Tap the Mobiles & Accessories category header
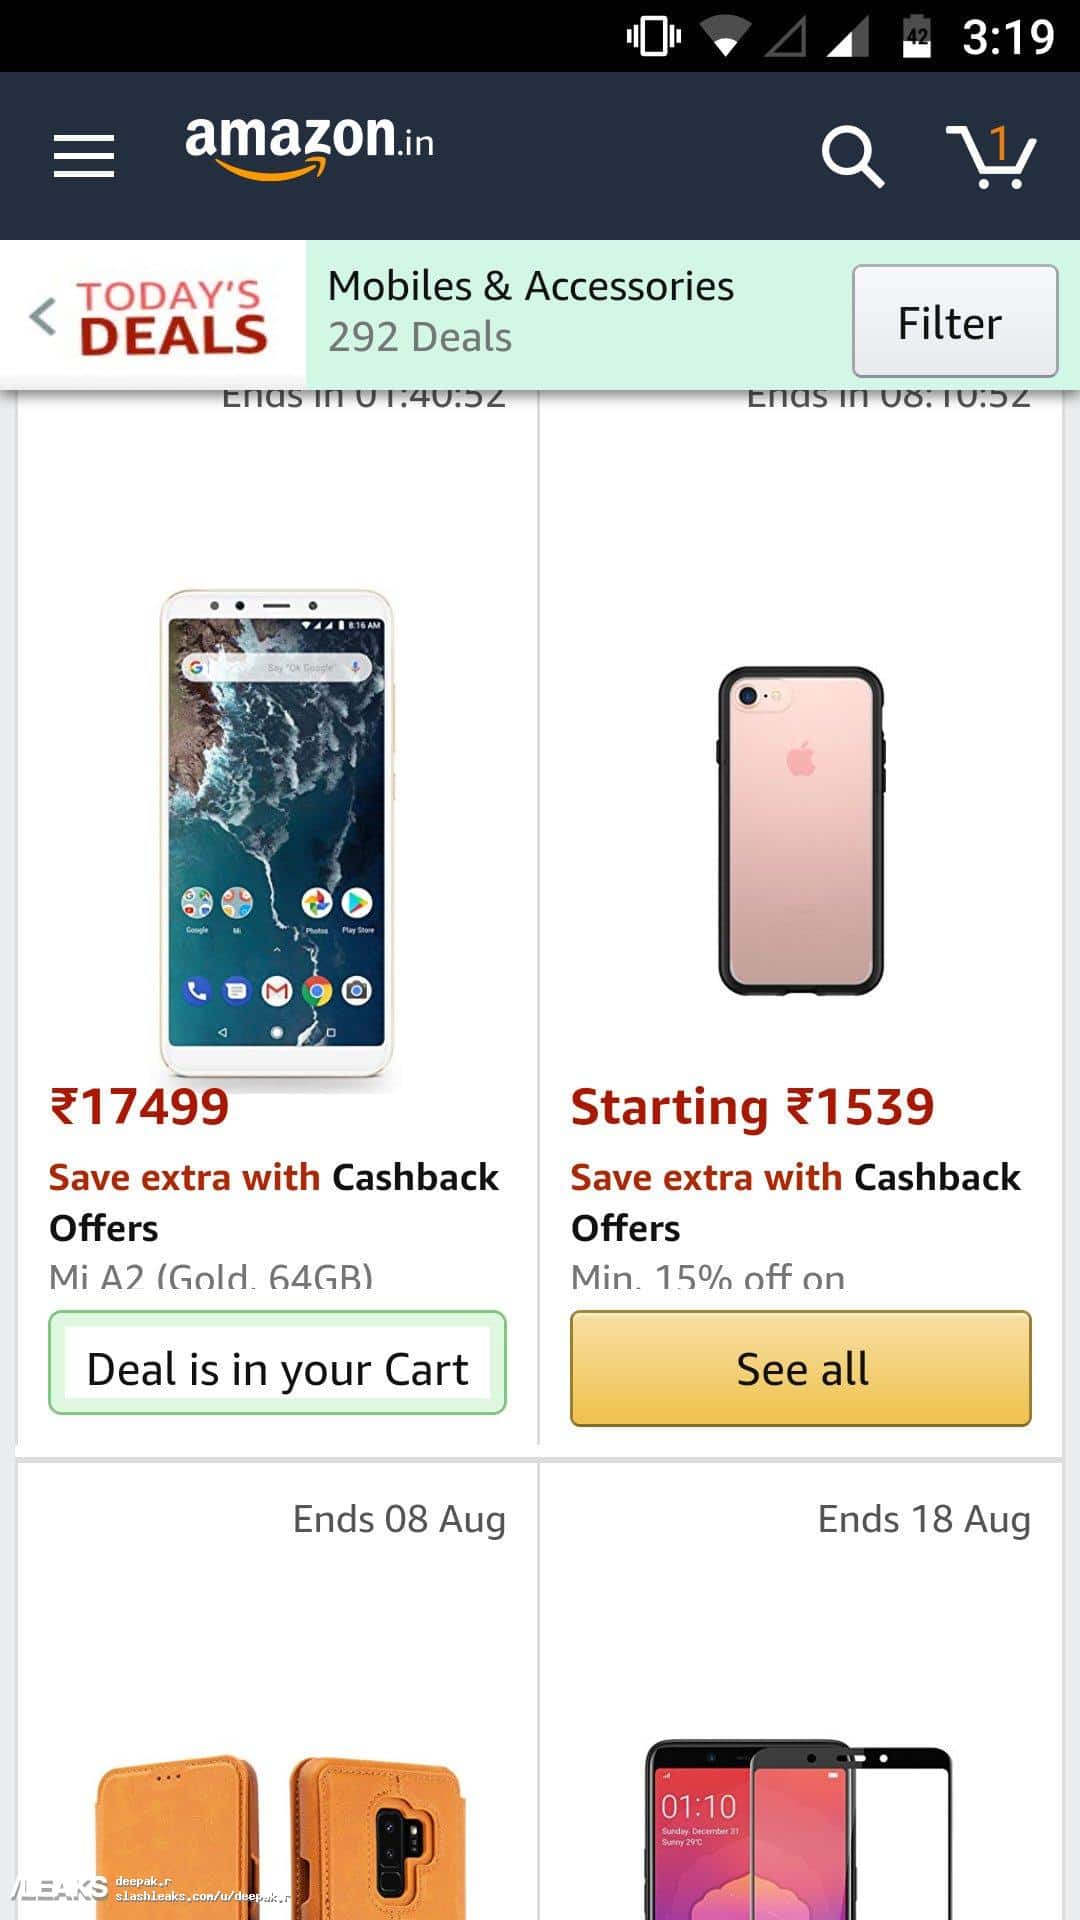This screenshot has height=1920, width=1080. click(530, 287)
